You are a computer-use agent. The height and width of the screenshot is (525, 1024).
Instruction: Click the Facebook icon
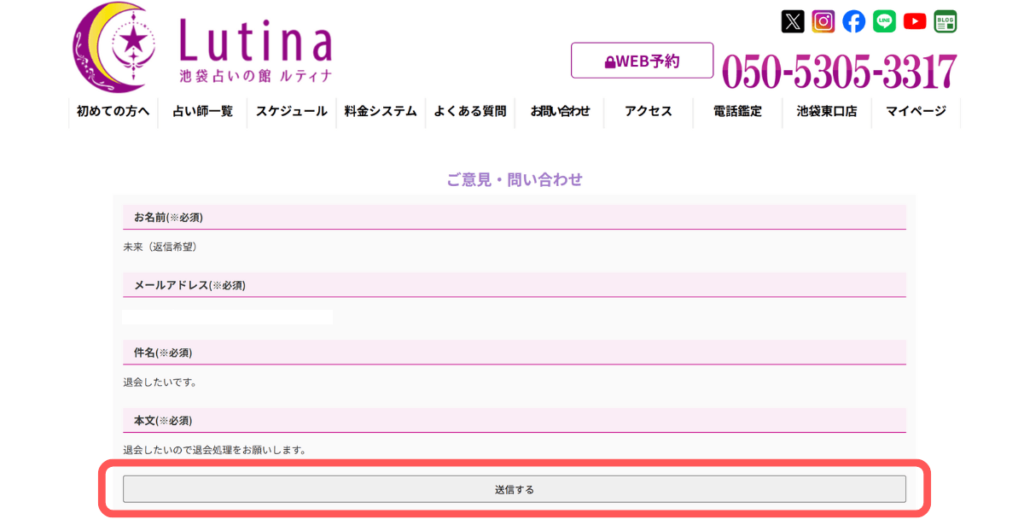(853, 21)
